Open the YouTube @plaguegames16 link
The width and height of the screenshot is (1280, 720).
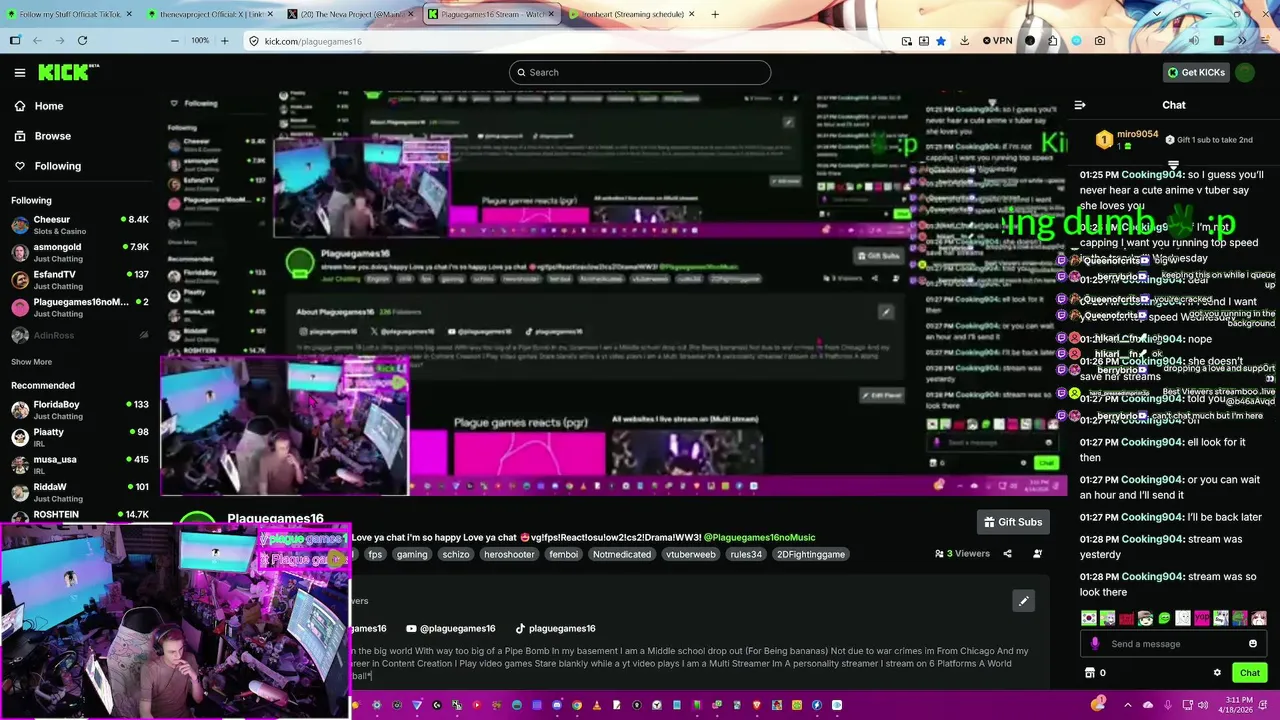pyautogui.click(x=451, y=628)
